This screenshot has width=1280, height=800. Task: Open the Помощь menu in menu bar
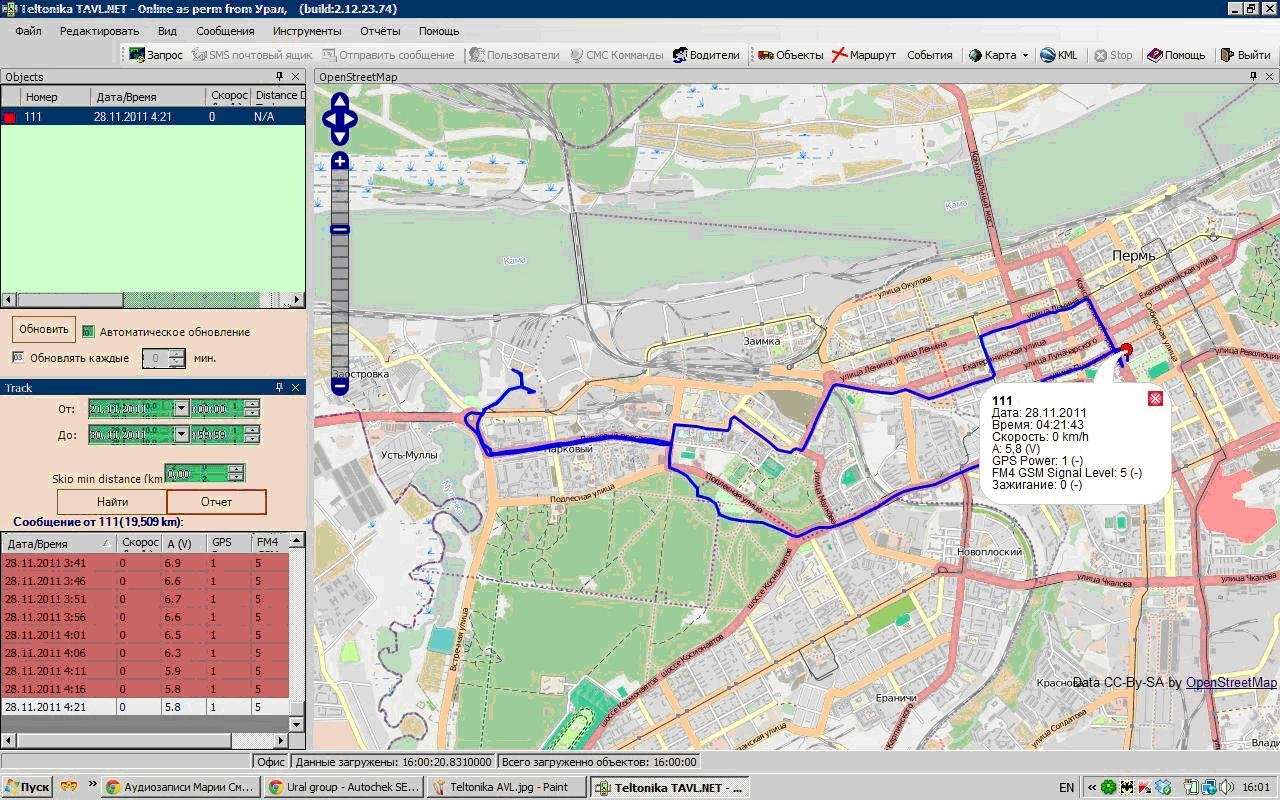tap(439, 31)
